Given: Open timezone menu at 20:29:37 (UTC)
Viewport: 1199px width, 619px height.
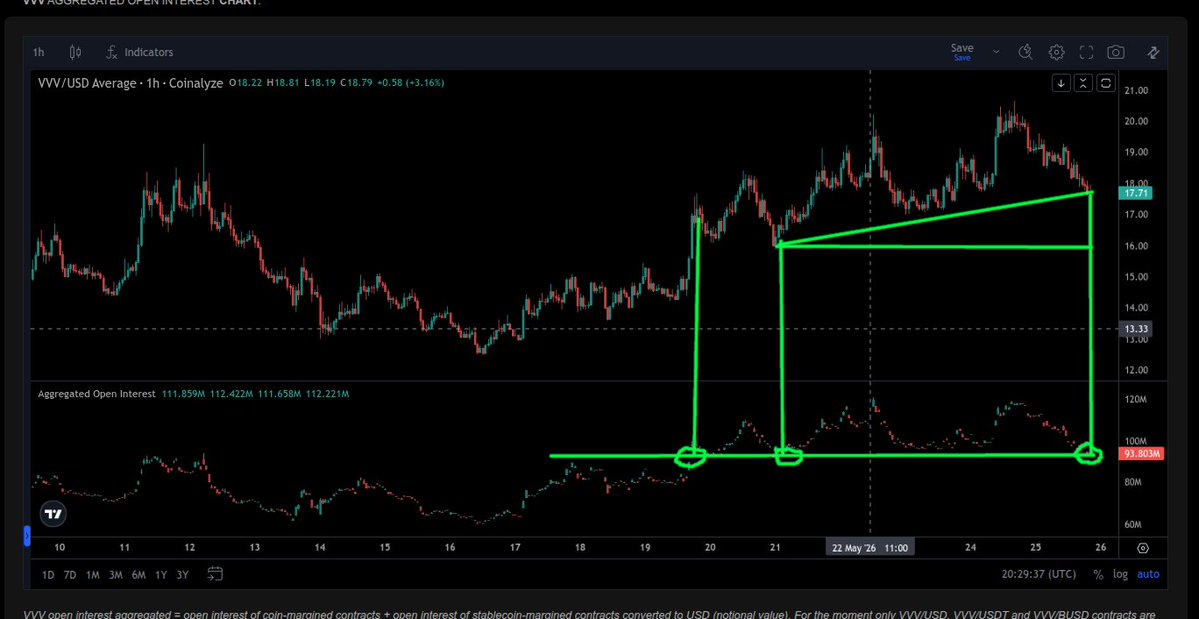Looking at the screenshot, I should pos(1038,575).
